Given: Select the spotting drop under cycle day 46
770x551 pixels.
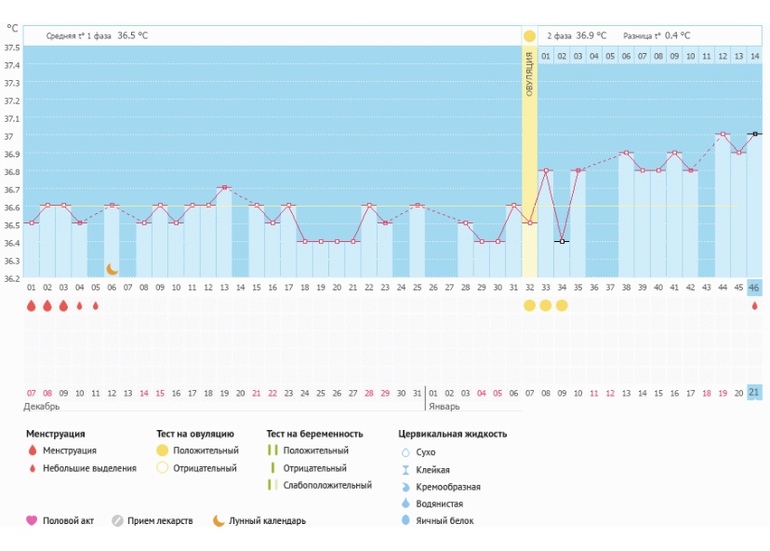Looking at the screenshot, I should click(x=754, y=306).
